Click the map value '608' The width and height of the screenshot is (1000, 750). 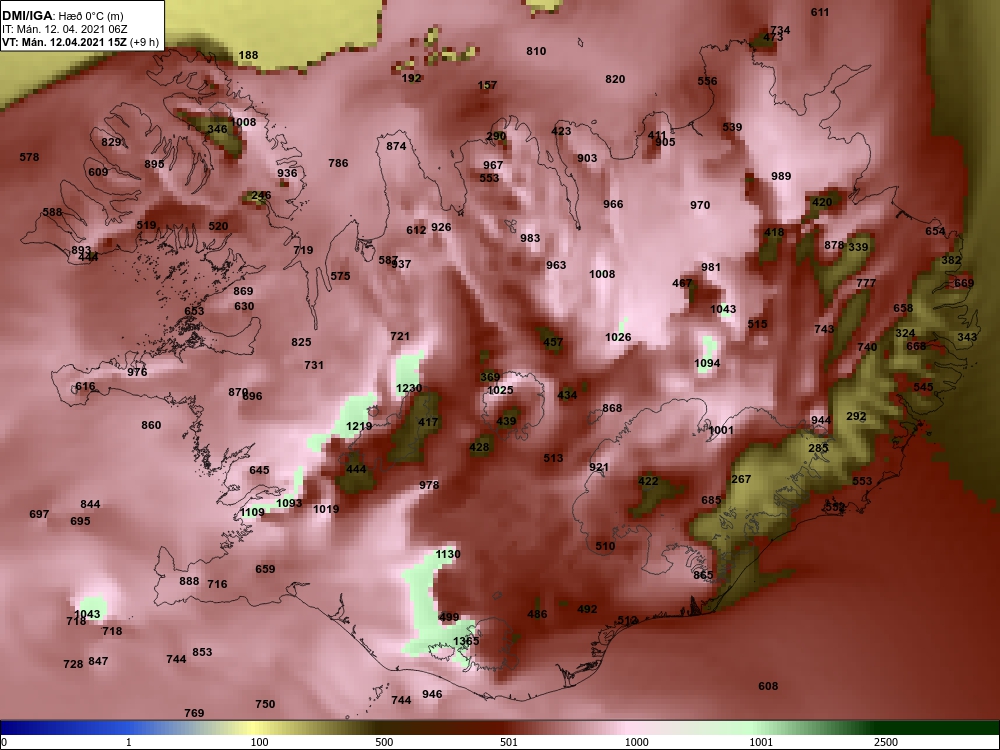(x=768, y=686)
